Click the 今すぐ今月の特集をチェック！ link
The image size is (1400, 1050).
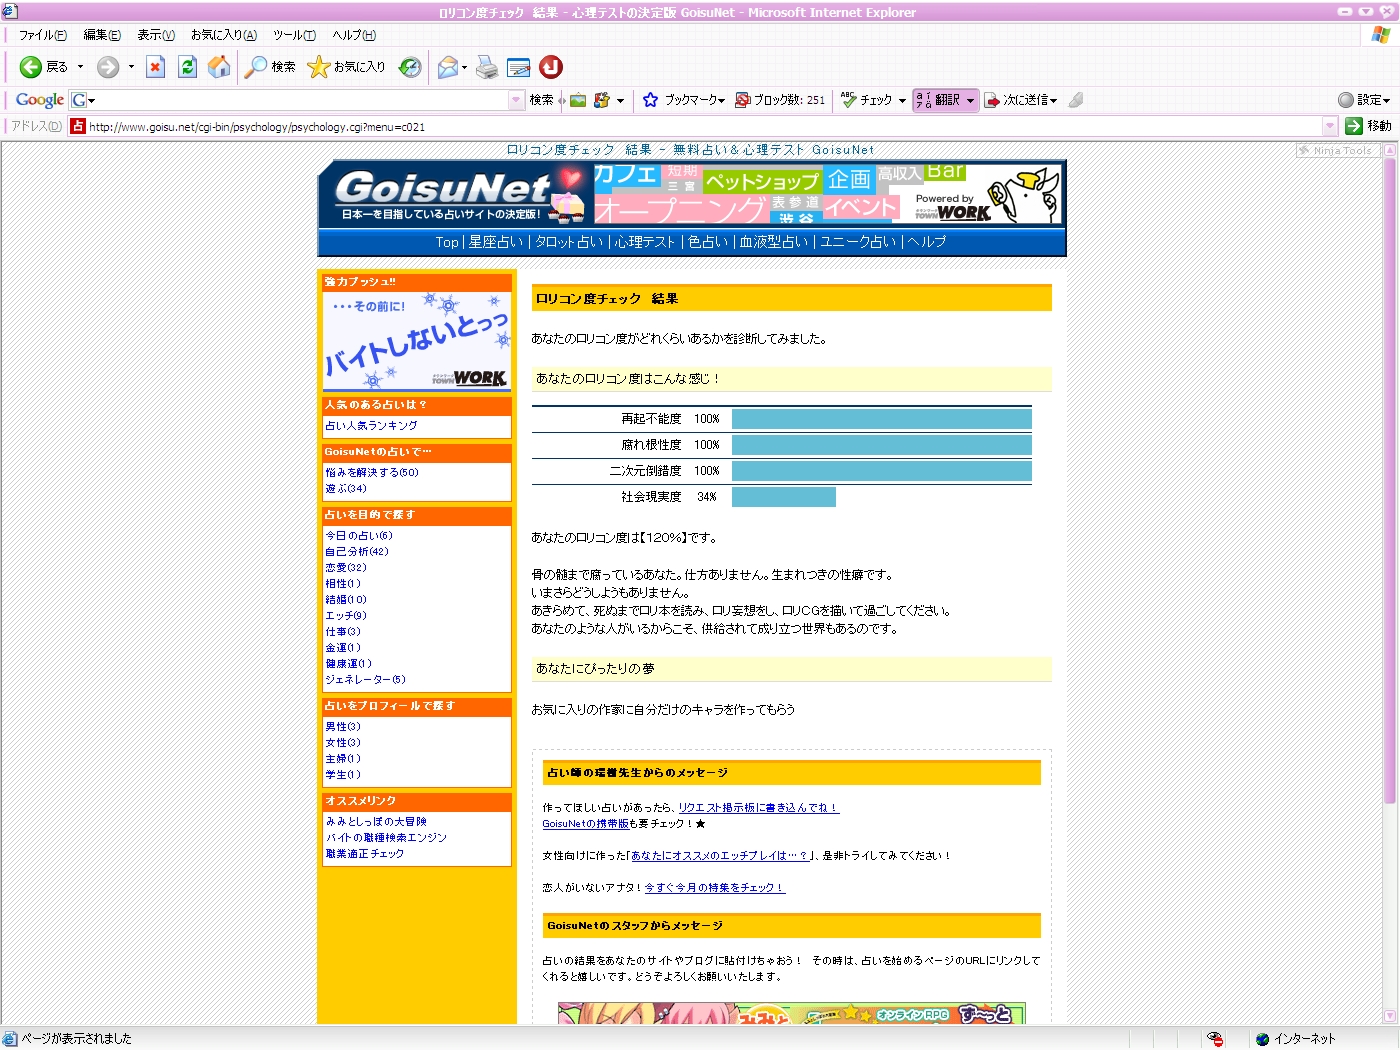tap(715, 888)
